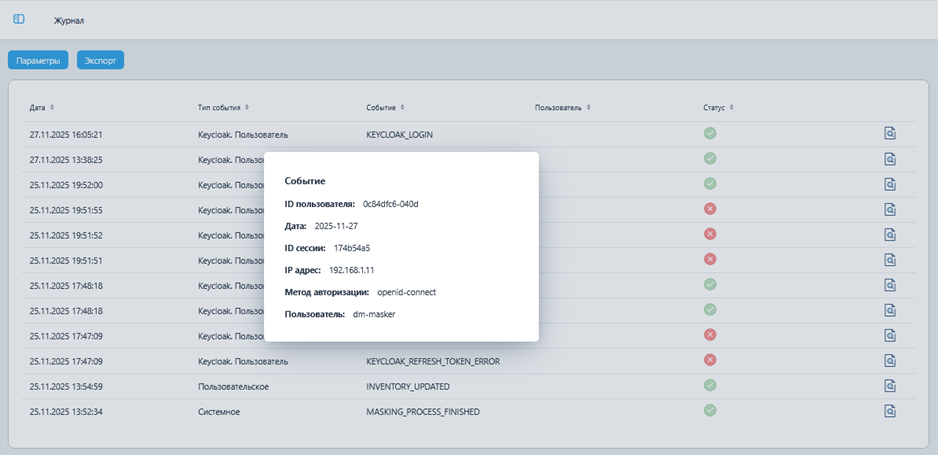Image resolution: width=938 pixels, height=455 pixels.
Task: Click green success status of KEYCLOAK_LOGIN row
Action: pyautogui.click(x=710, y=133)
